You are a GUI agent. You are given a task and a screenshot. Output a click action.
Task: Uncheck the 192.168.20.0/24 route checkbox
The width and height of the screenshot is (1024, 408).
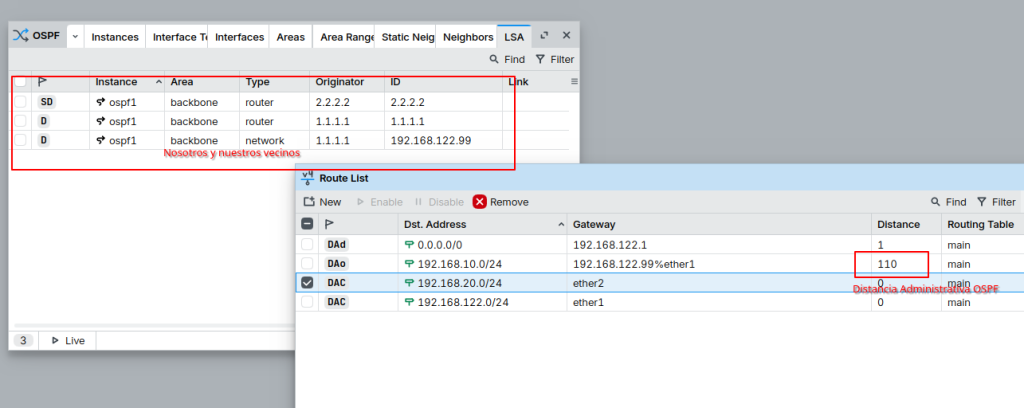coord(308,283)
